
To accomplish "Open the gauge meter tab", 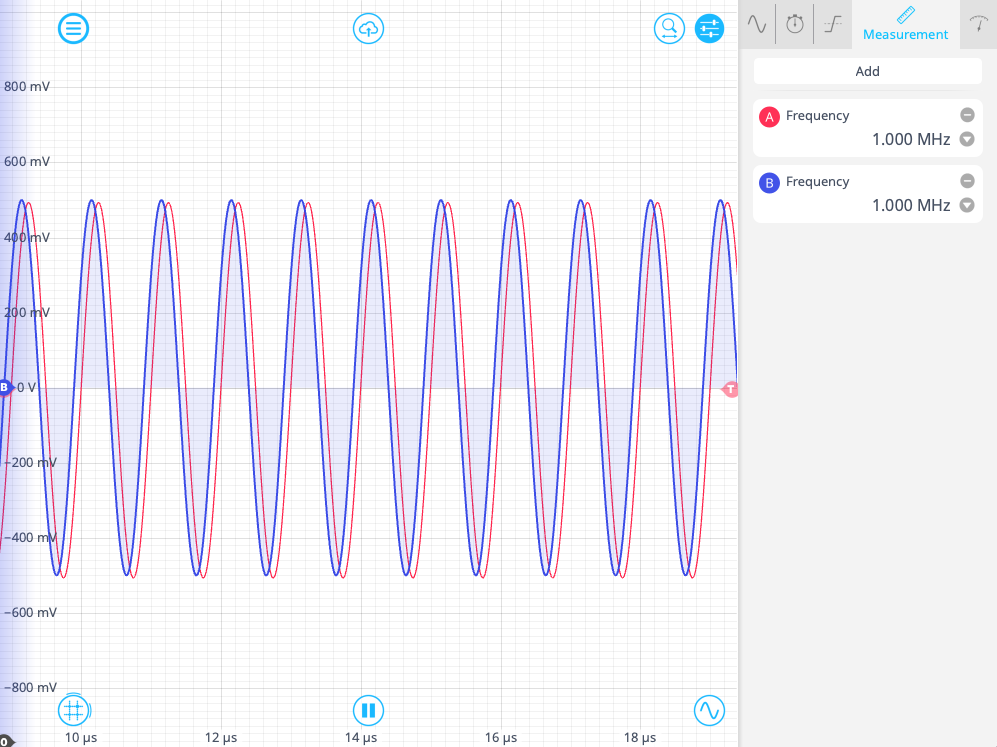I will click(978, 24).
